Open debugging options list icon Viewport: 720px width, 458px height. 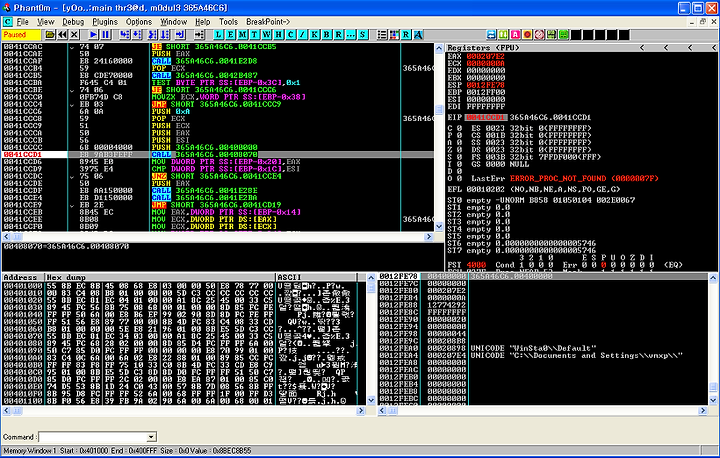[x=382, y=34]
